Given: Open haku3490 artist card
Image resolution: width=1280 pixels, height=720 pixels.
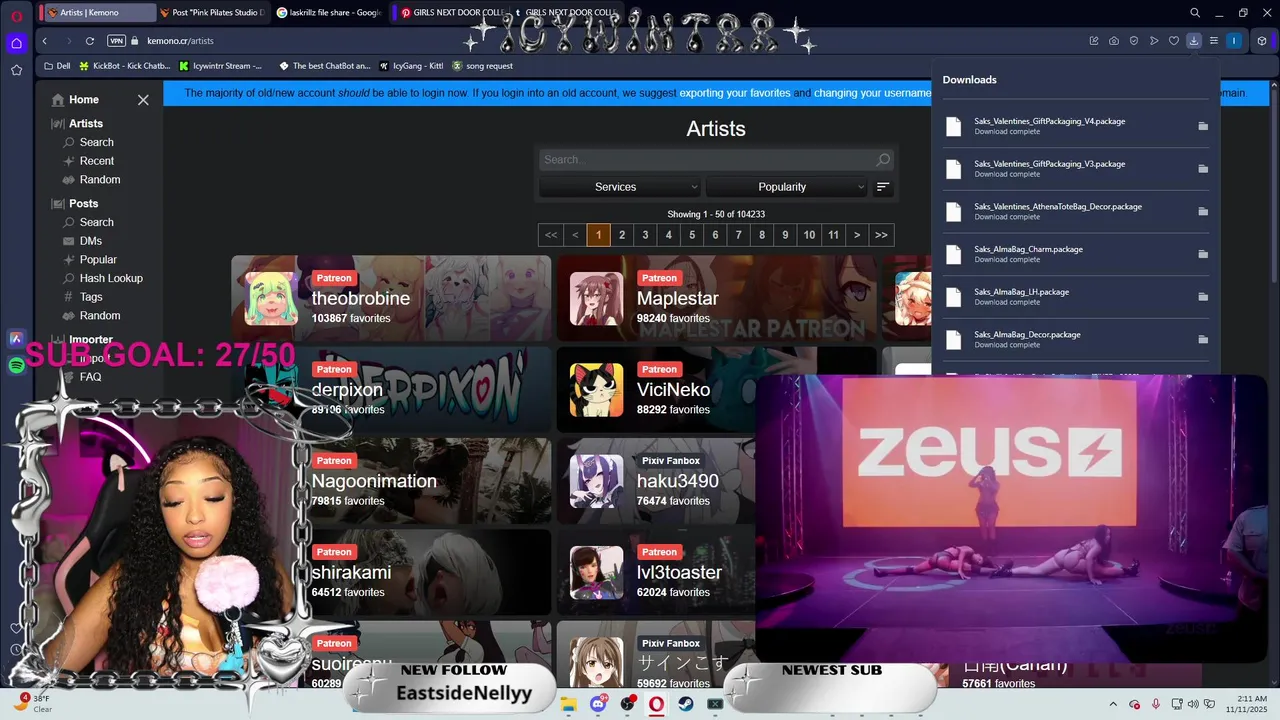Looking at the screenshot, I should [656, 480].
